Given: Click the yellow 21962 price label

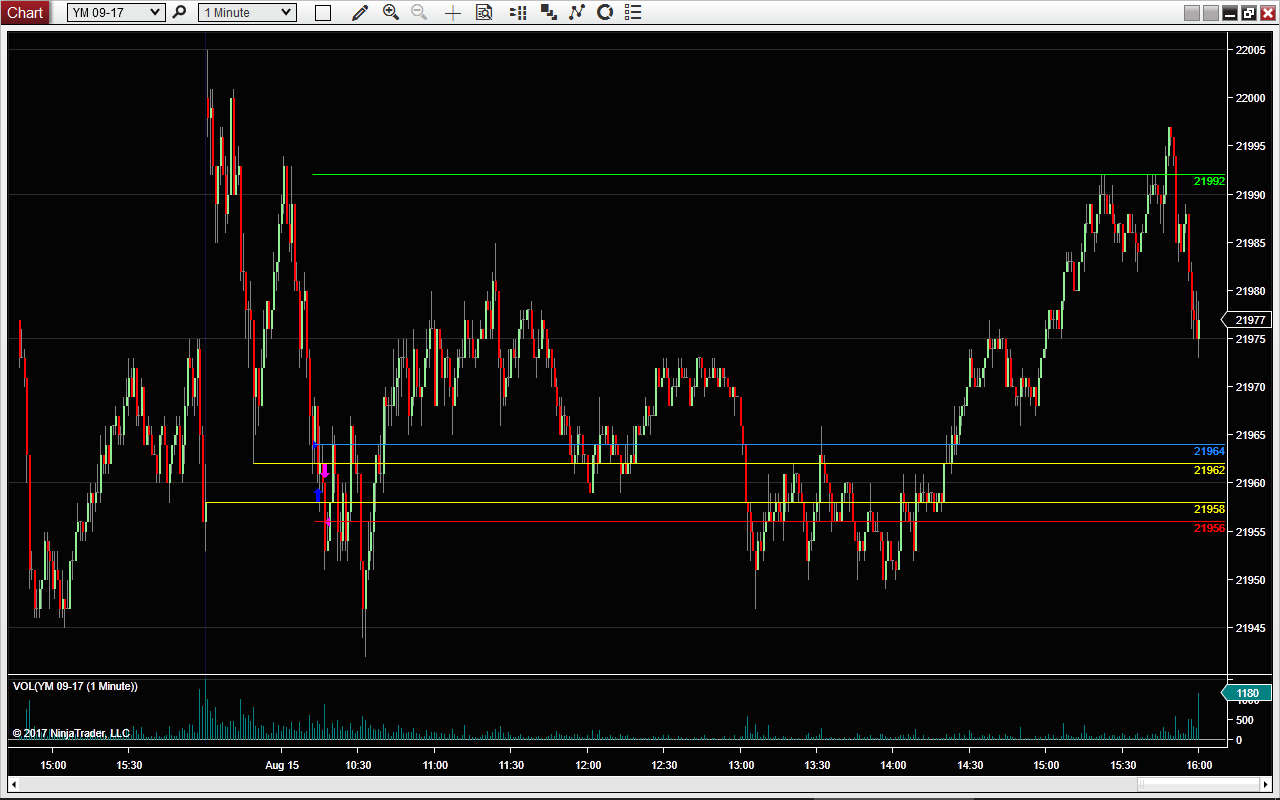Looking at the screenshot, I should coord(1209,470).
